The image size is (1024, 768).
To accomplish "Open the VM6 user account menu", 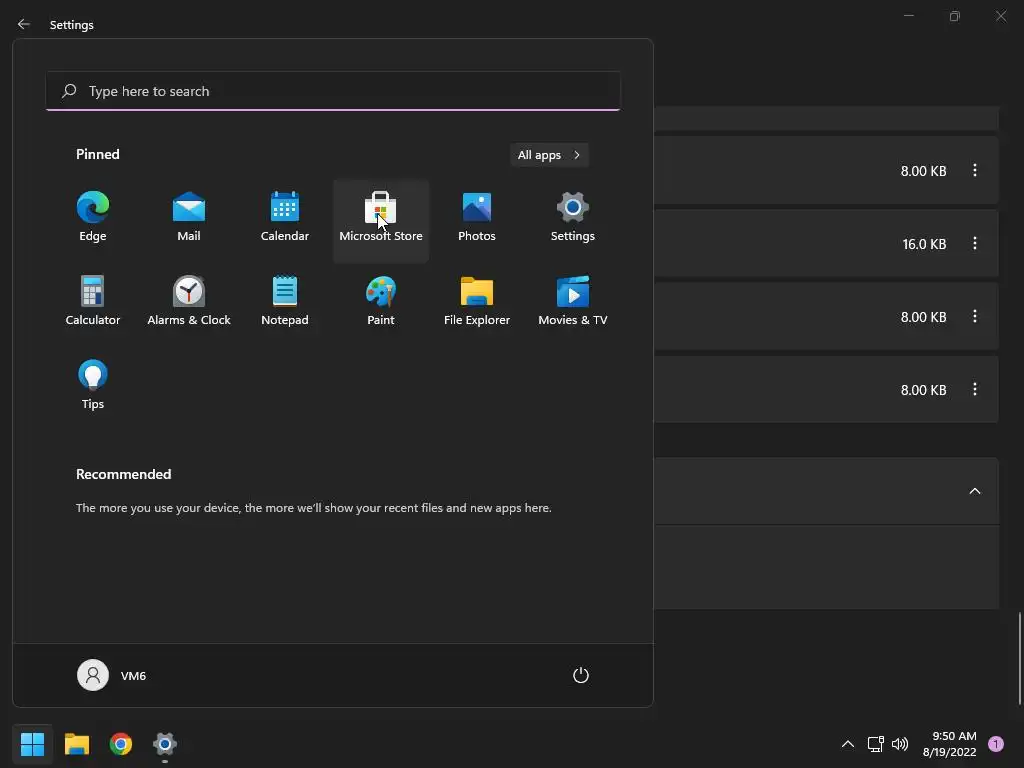I will (x=112, y=675).
